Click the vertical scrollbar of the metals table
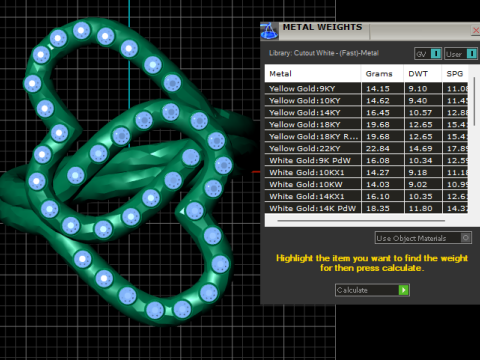The image size is (480, 360). tap(474, 101)
